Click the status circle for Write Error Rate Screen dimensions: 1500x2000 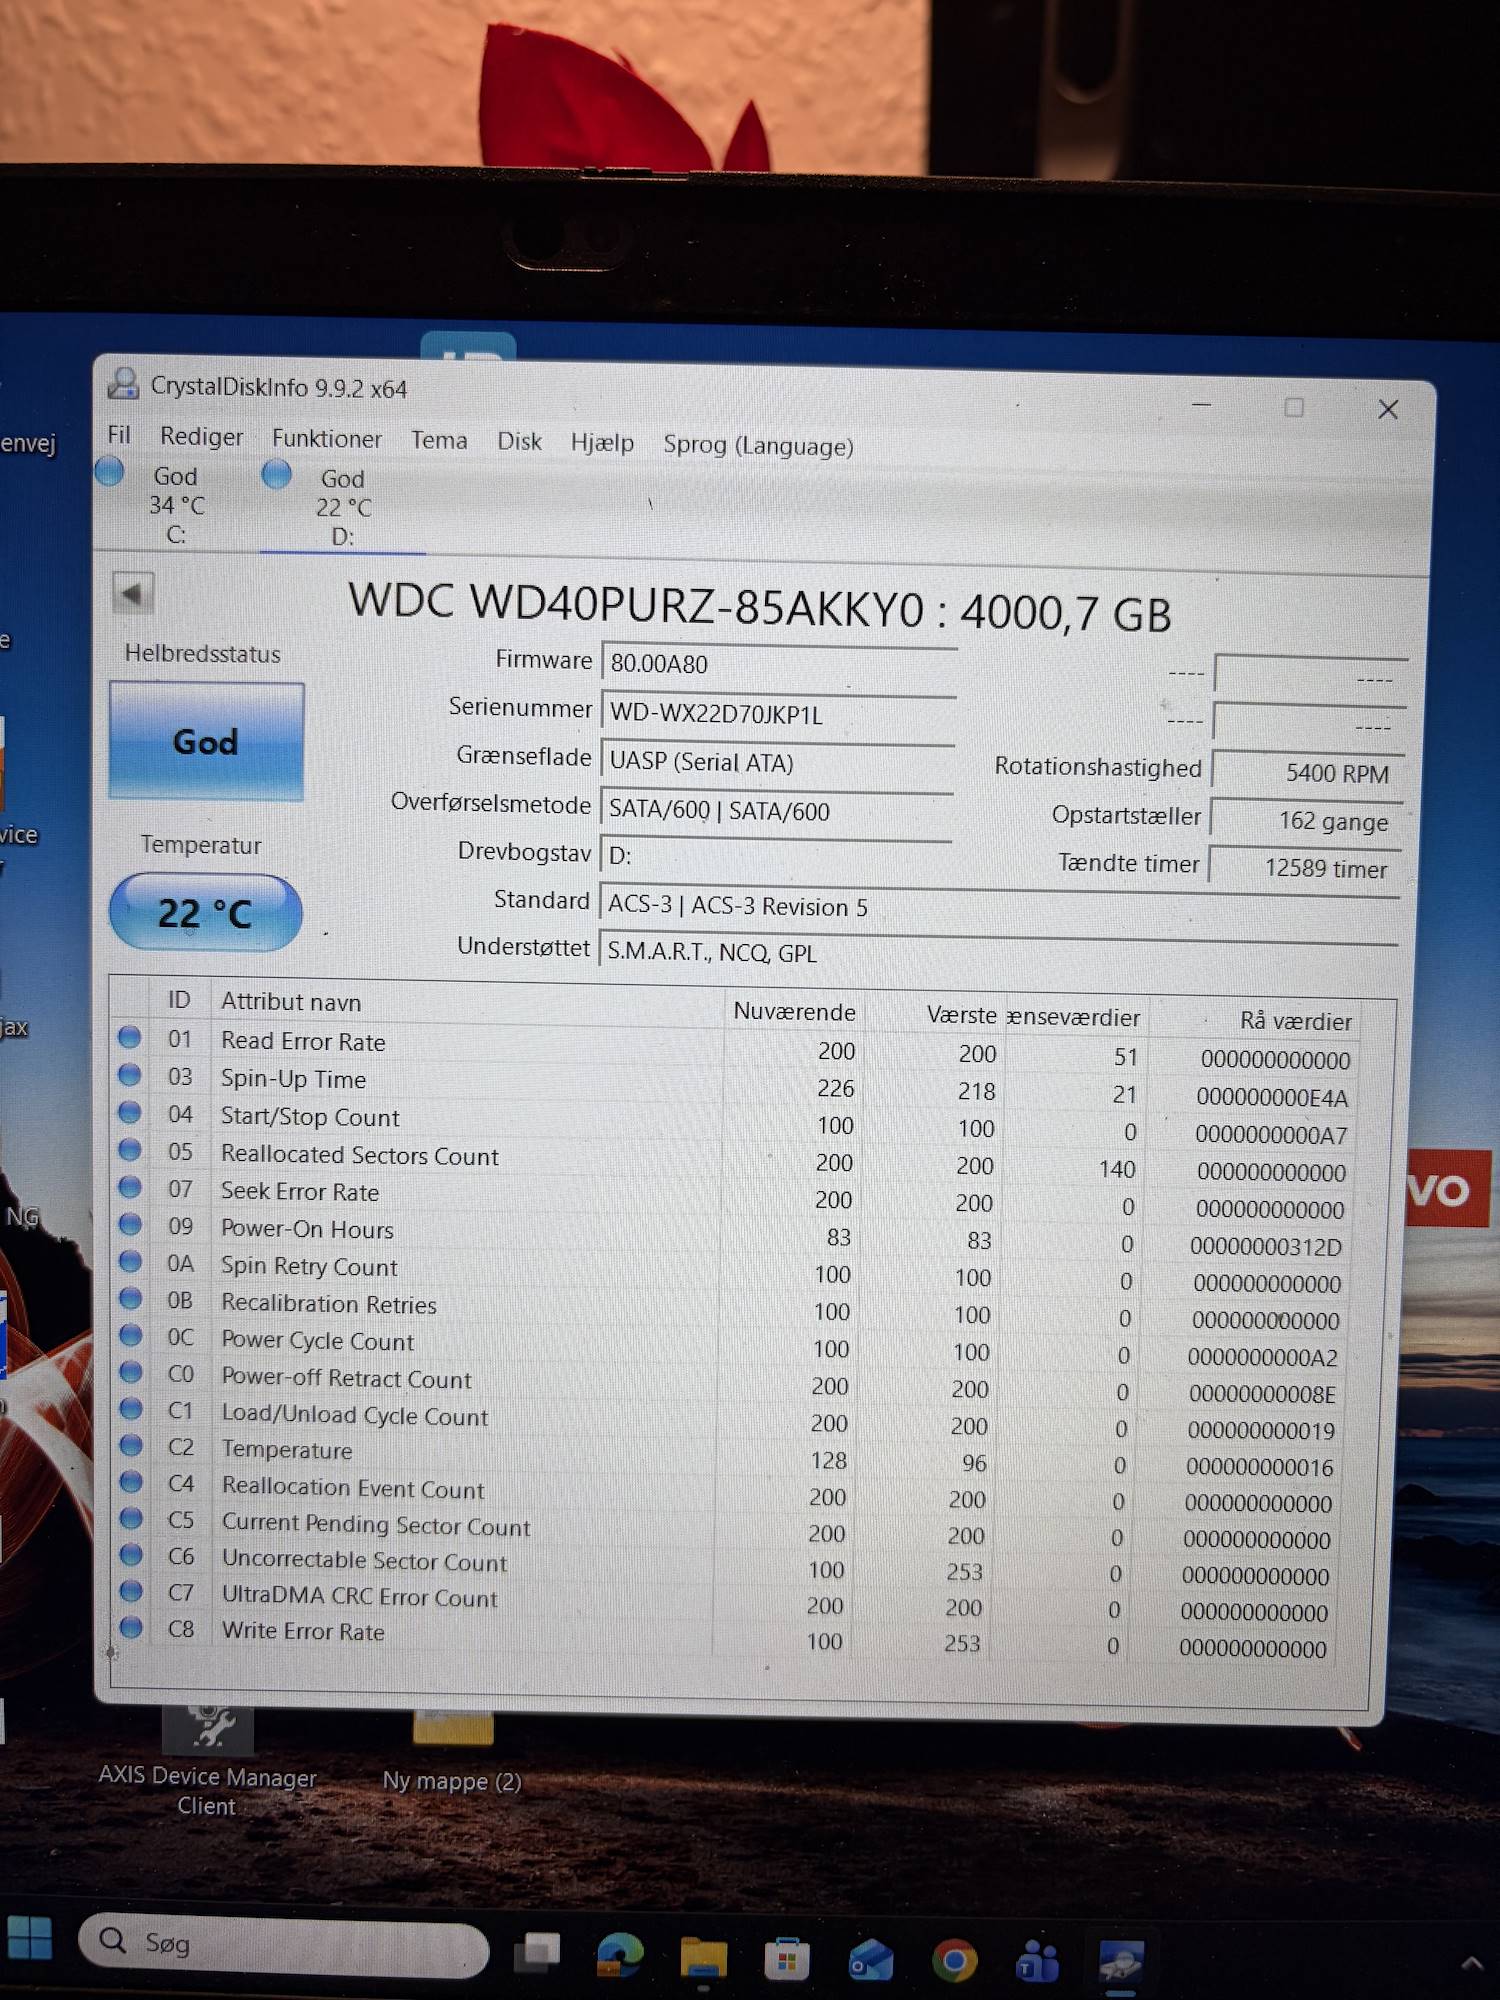[x=131, y=1627]
